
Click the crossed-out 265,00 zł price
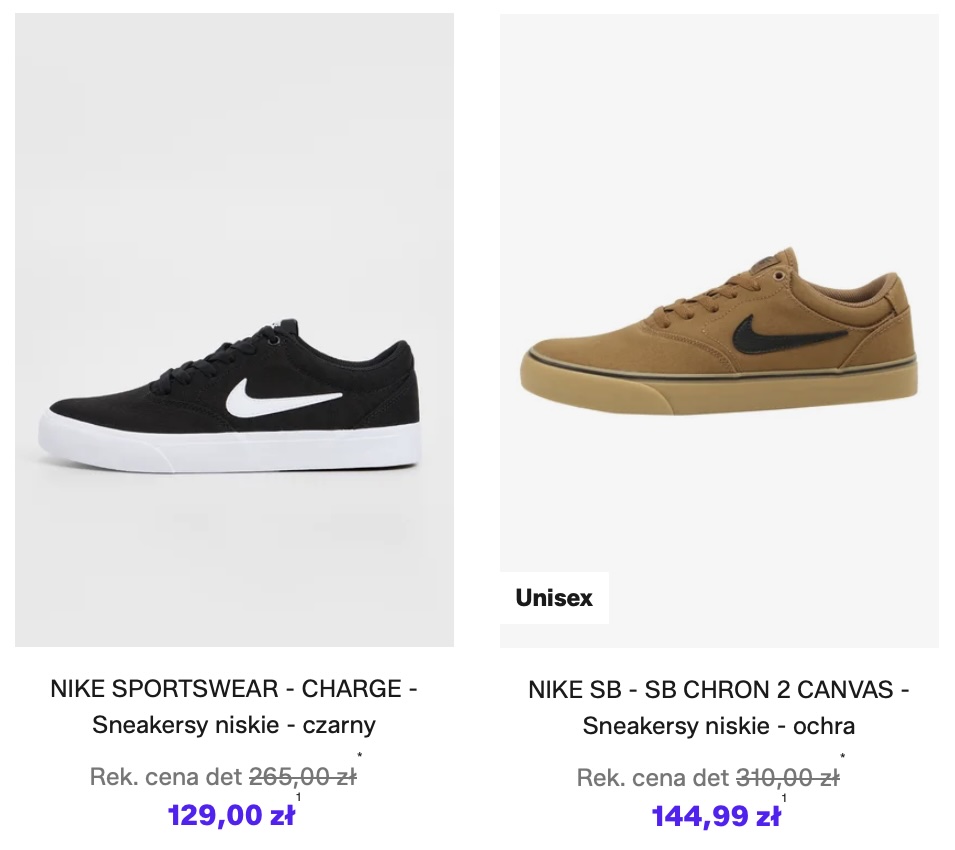pos(302,776)
